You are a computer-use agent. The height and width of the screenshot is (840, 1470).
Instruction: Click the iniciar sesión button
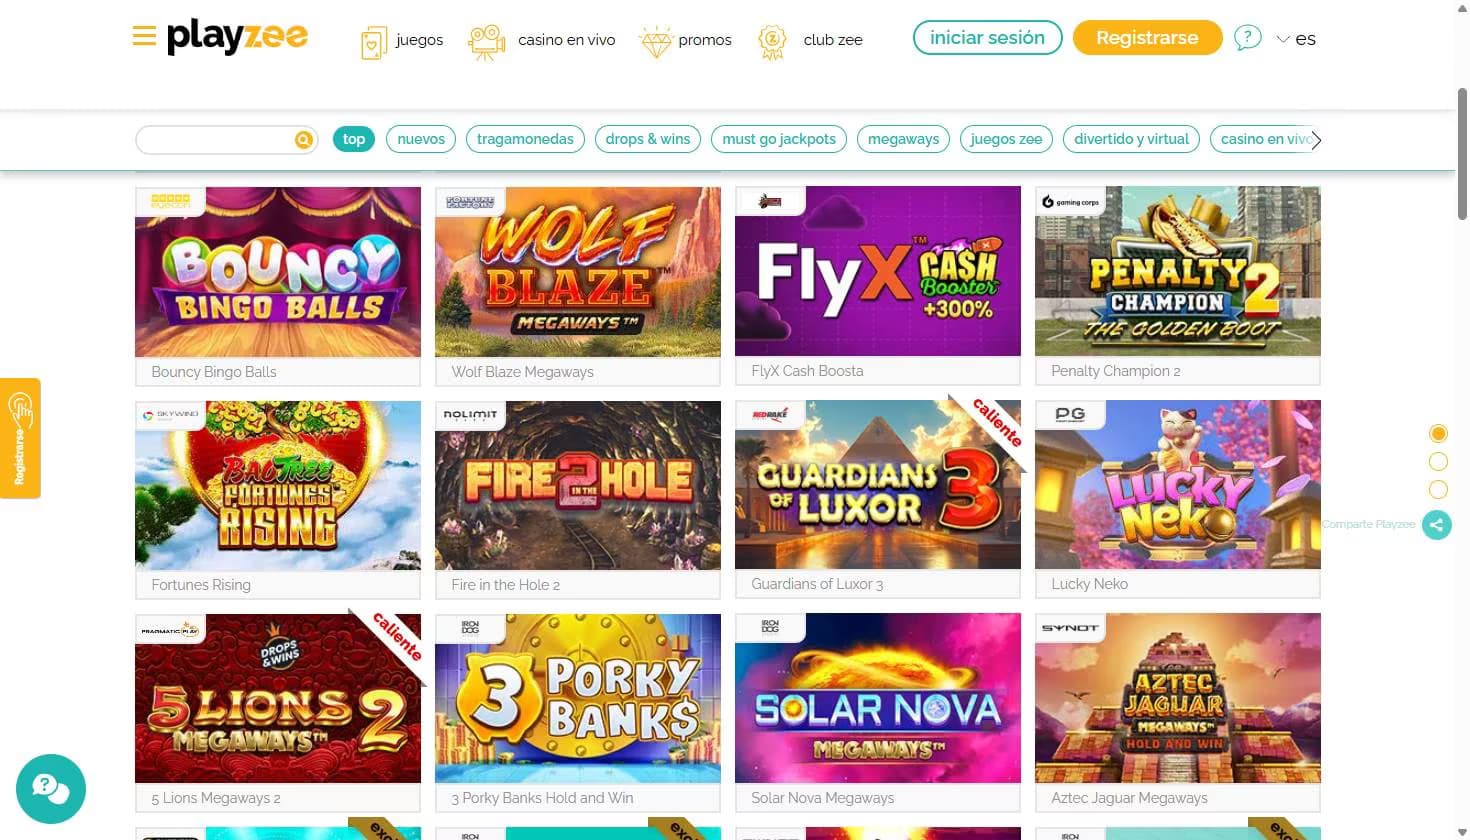pos(987,38)
